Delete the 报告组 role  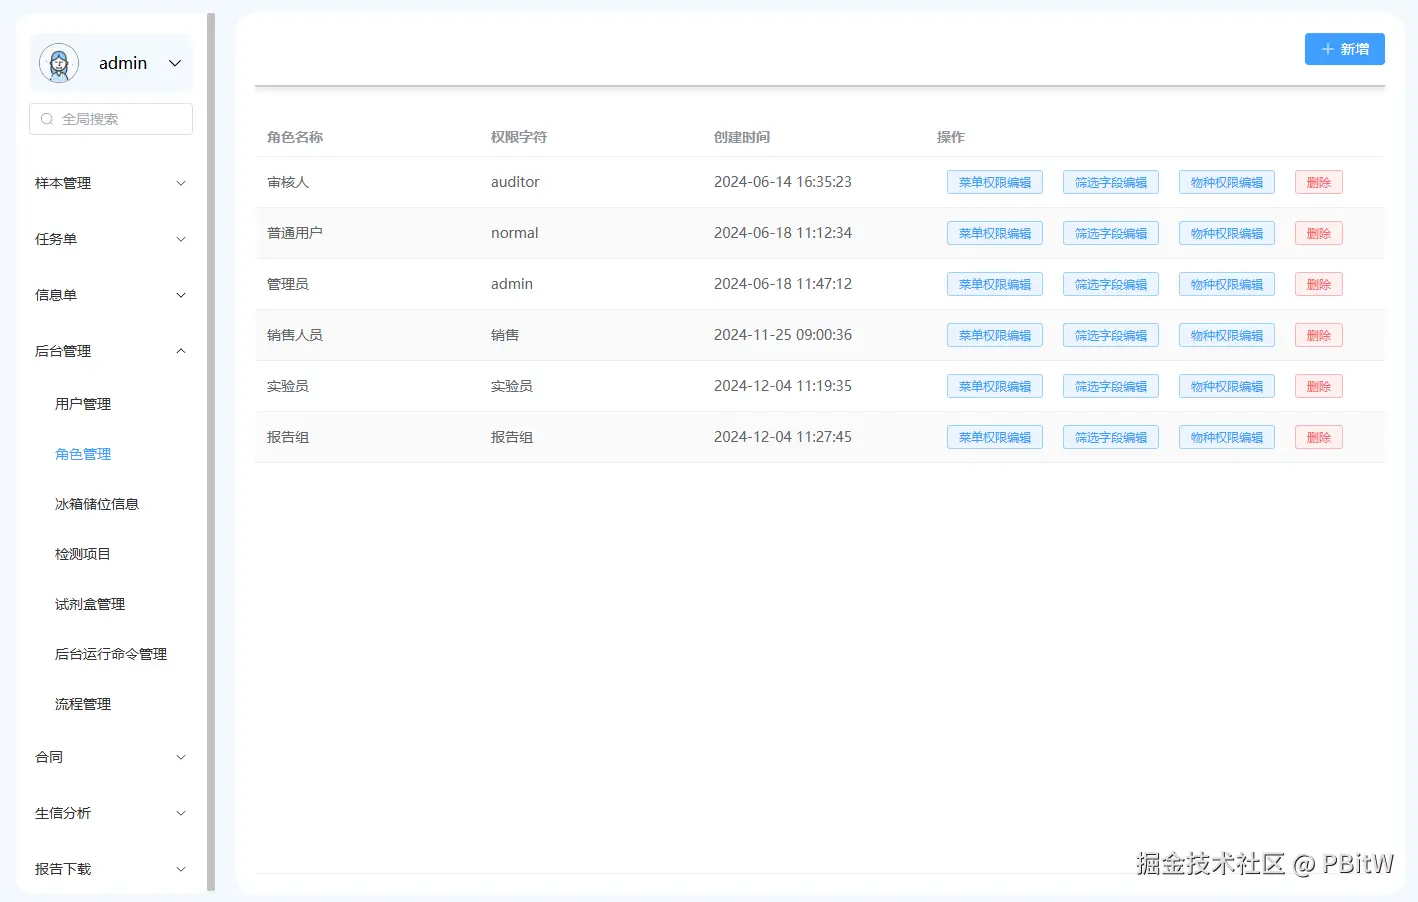(1319, 437)
